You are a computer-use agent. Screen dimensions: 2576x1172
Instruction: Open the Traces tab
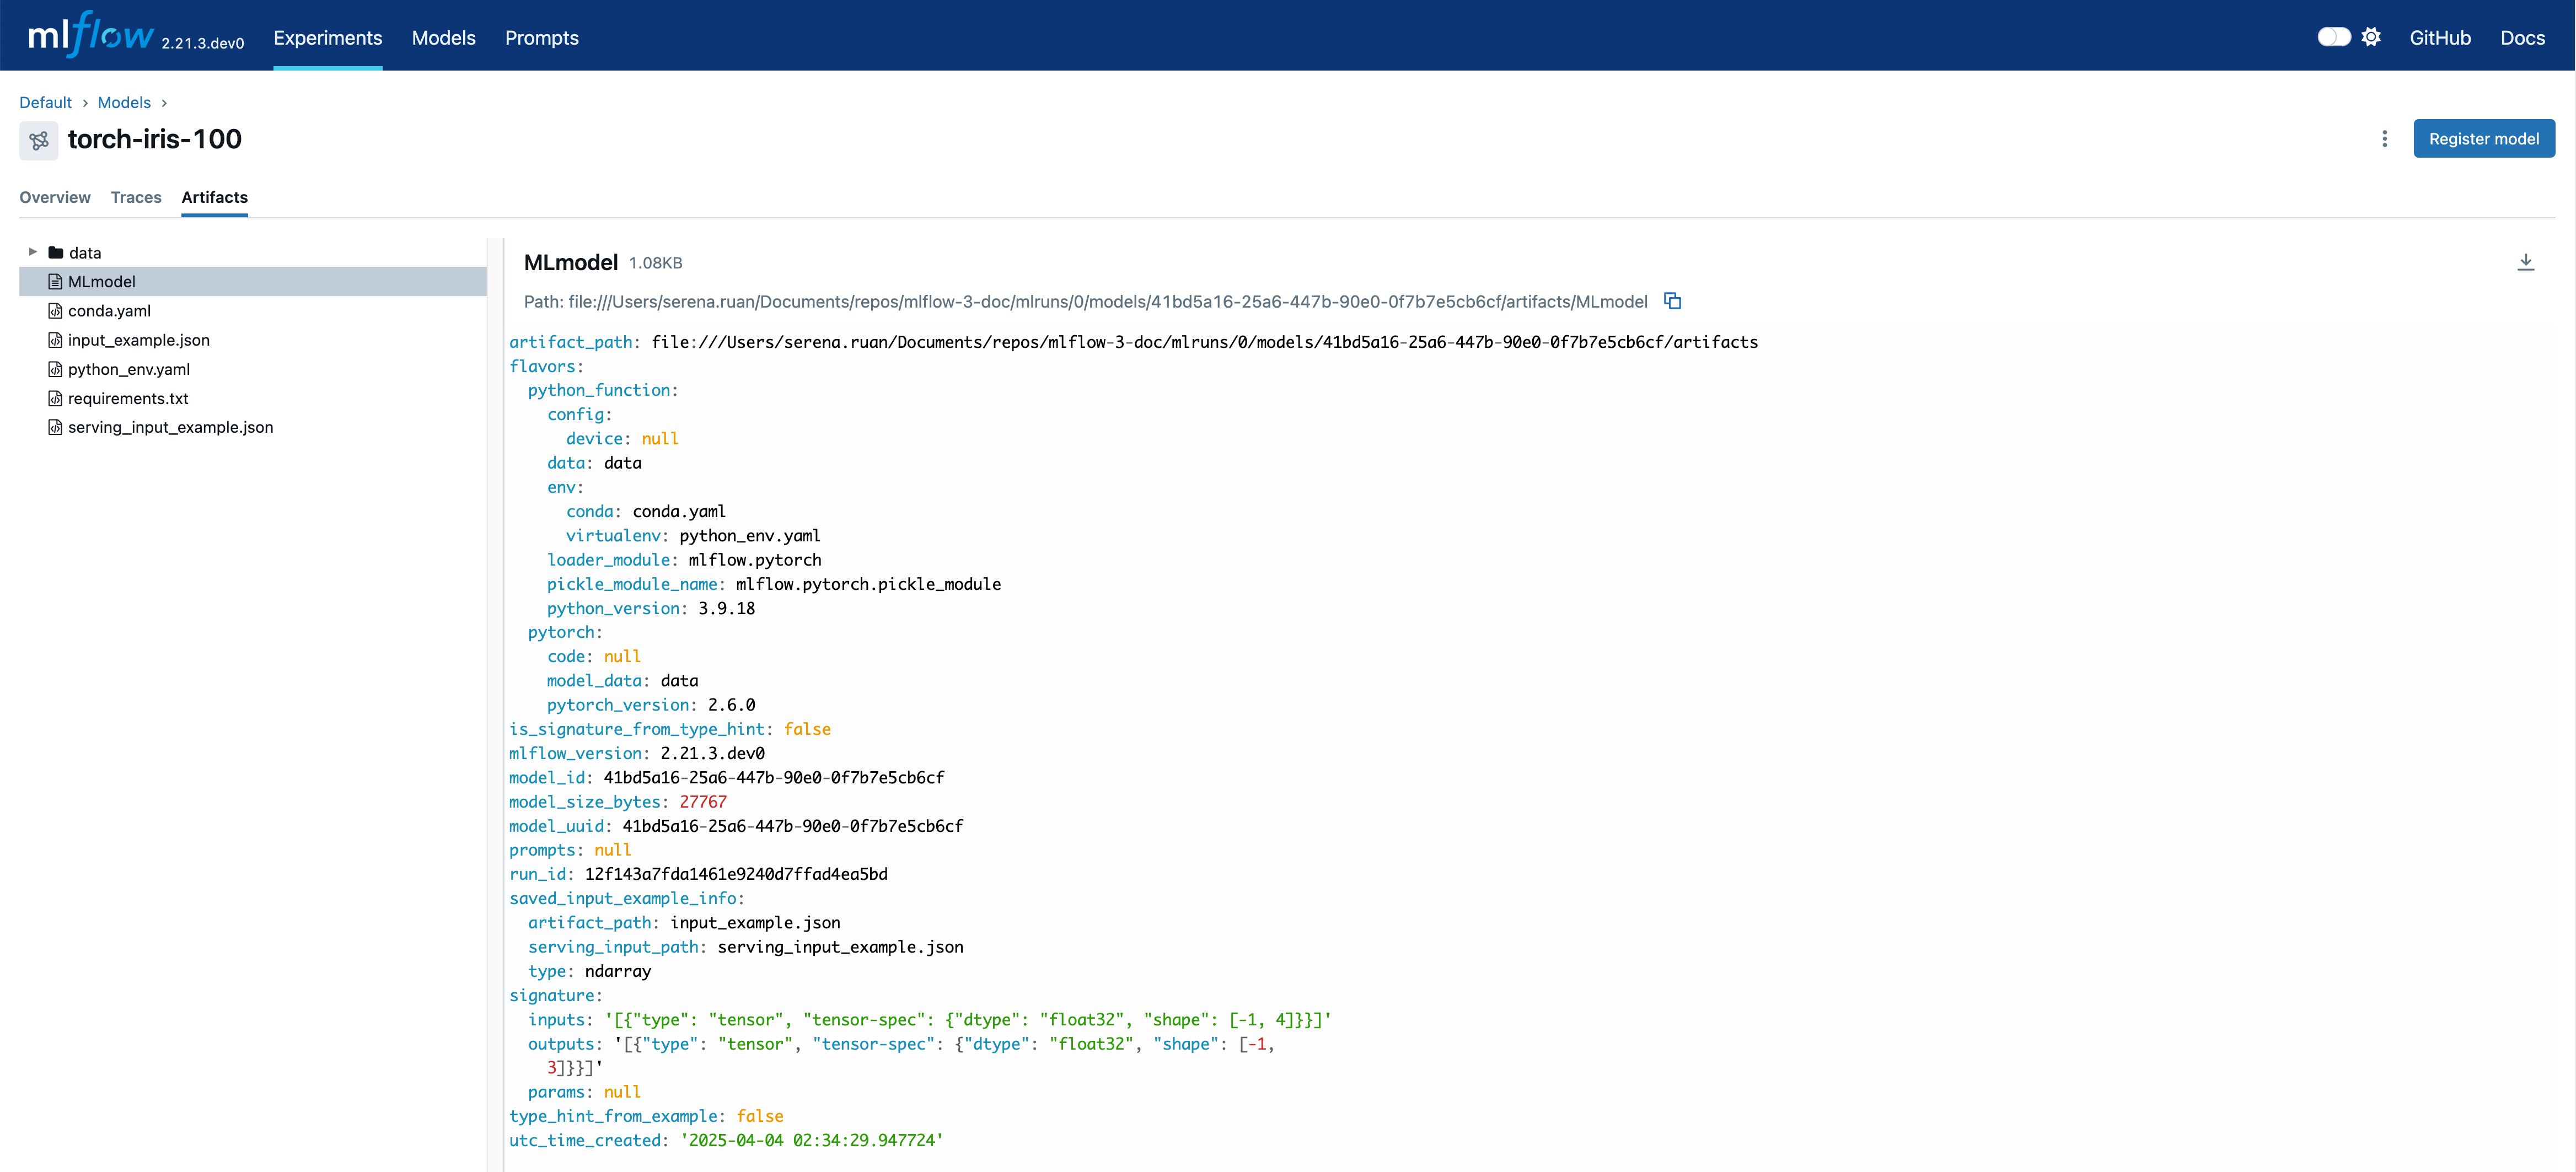(136, 197)
